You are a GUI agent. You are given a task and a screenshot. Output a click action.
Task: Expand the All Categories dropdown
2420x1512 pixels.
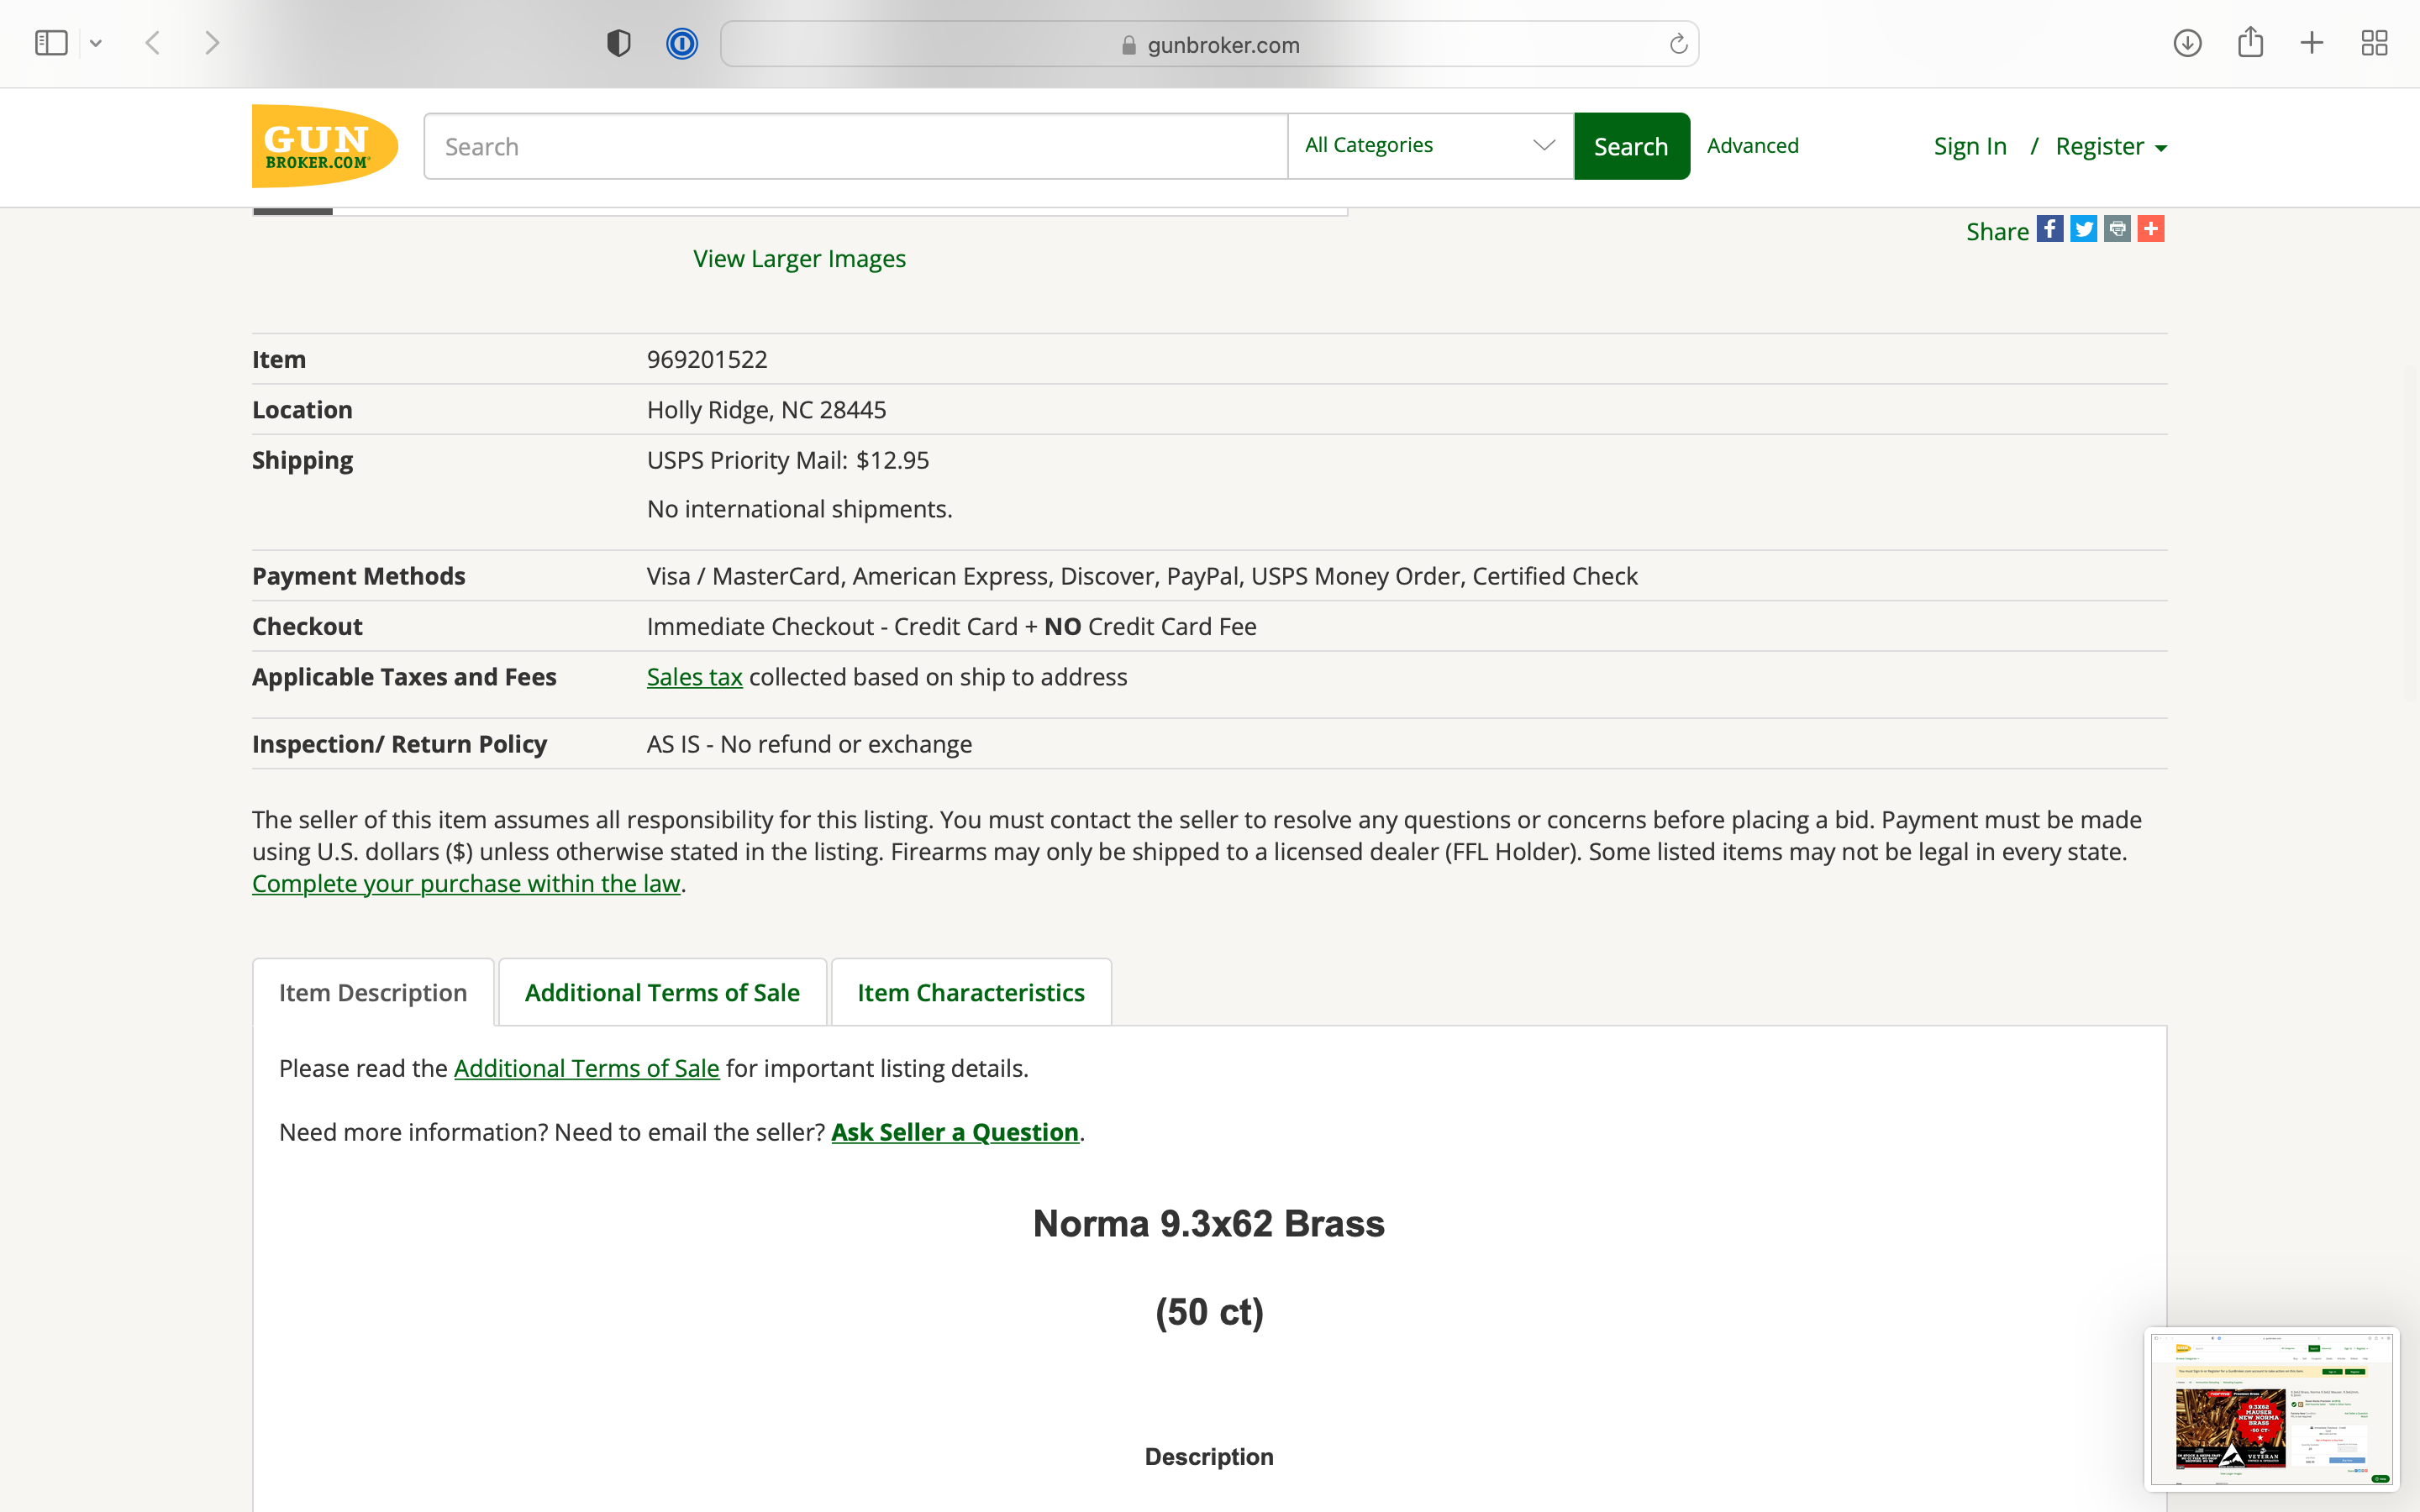(1431, 146)
